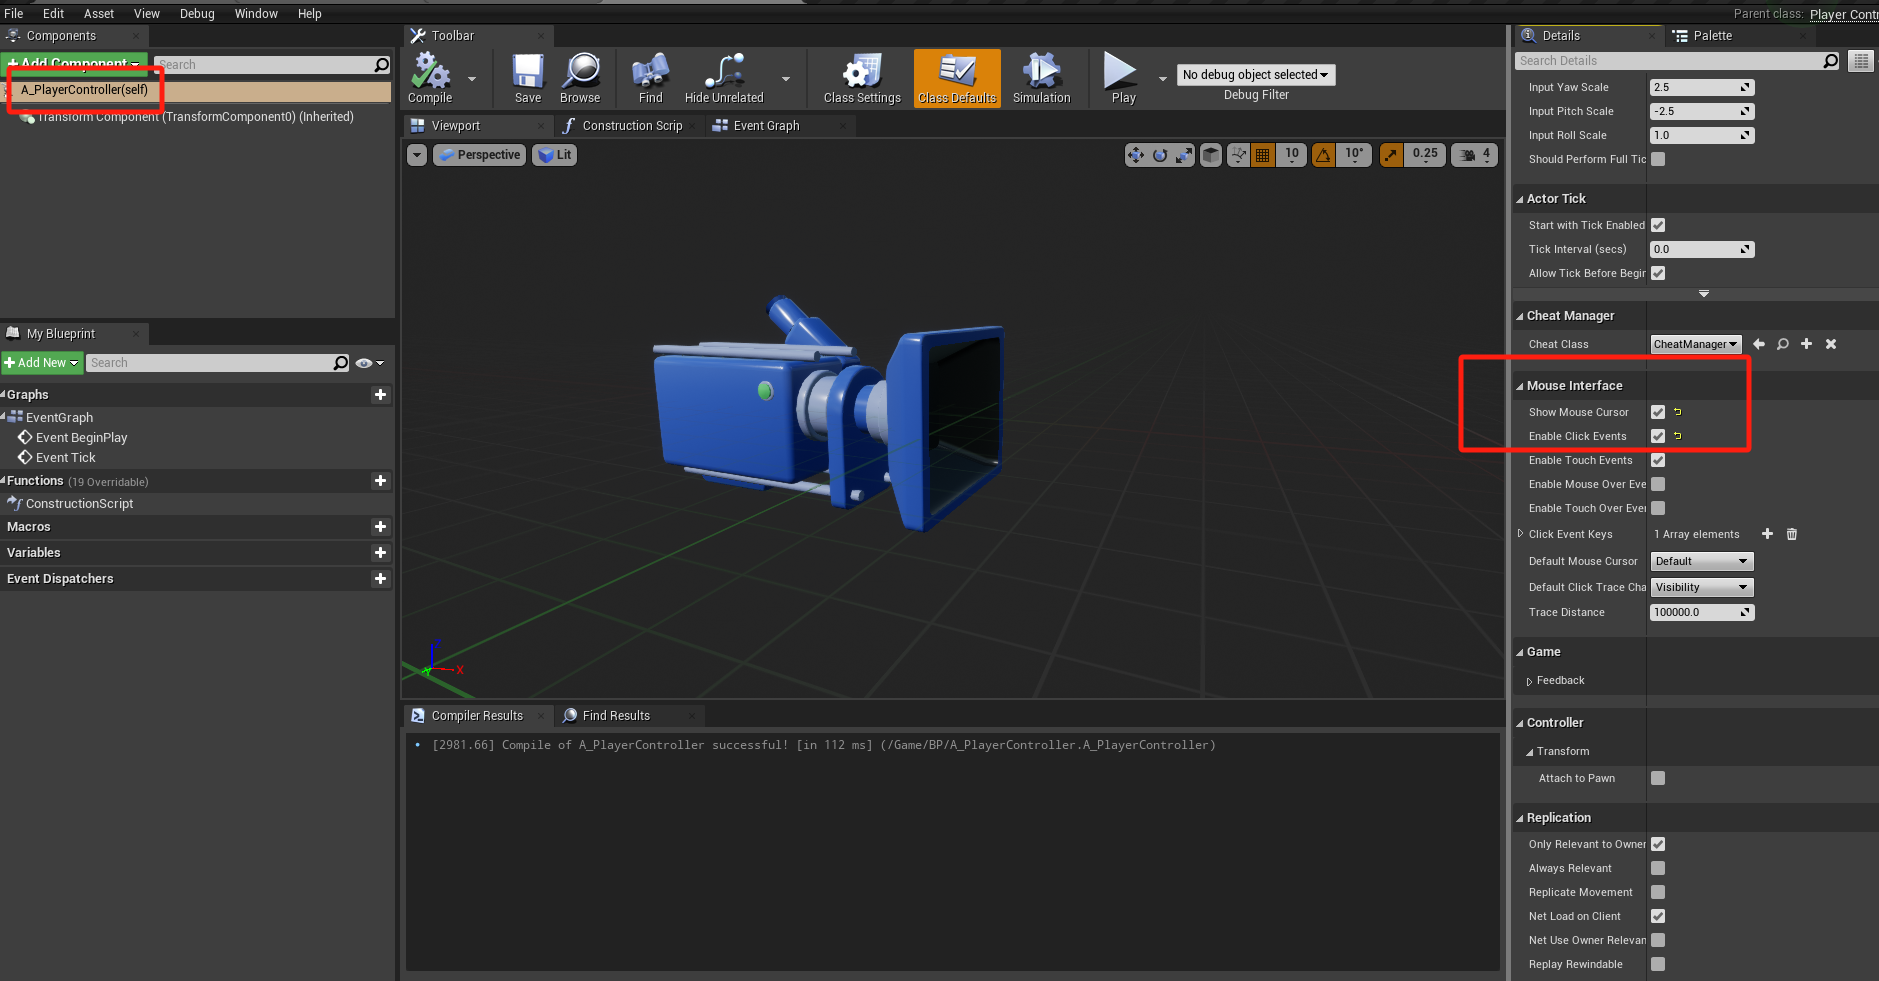
Task: Click the Perspective viewport mode button
Action: (480, 155)
